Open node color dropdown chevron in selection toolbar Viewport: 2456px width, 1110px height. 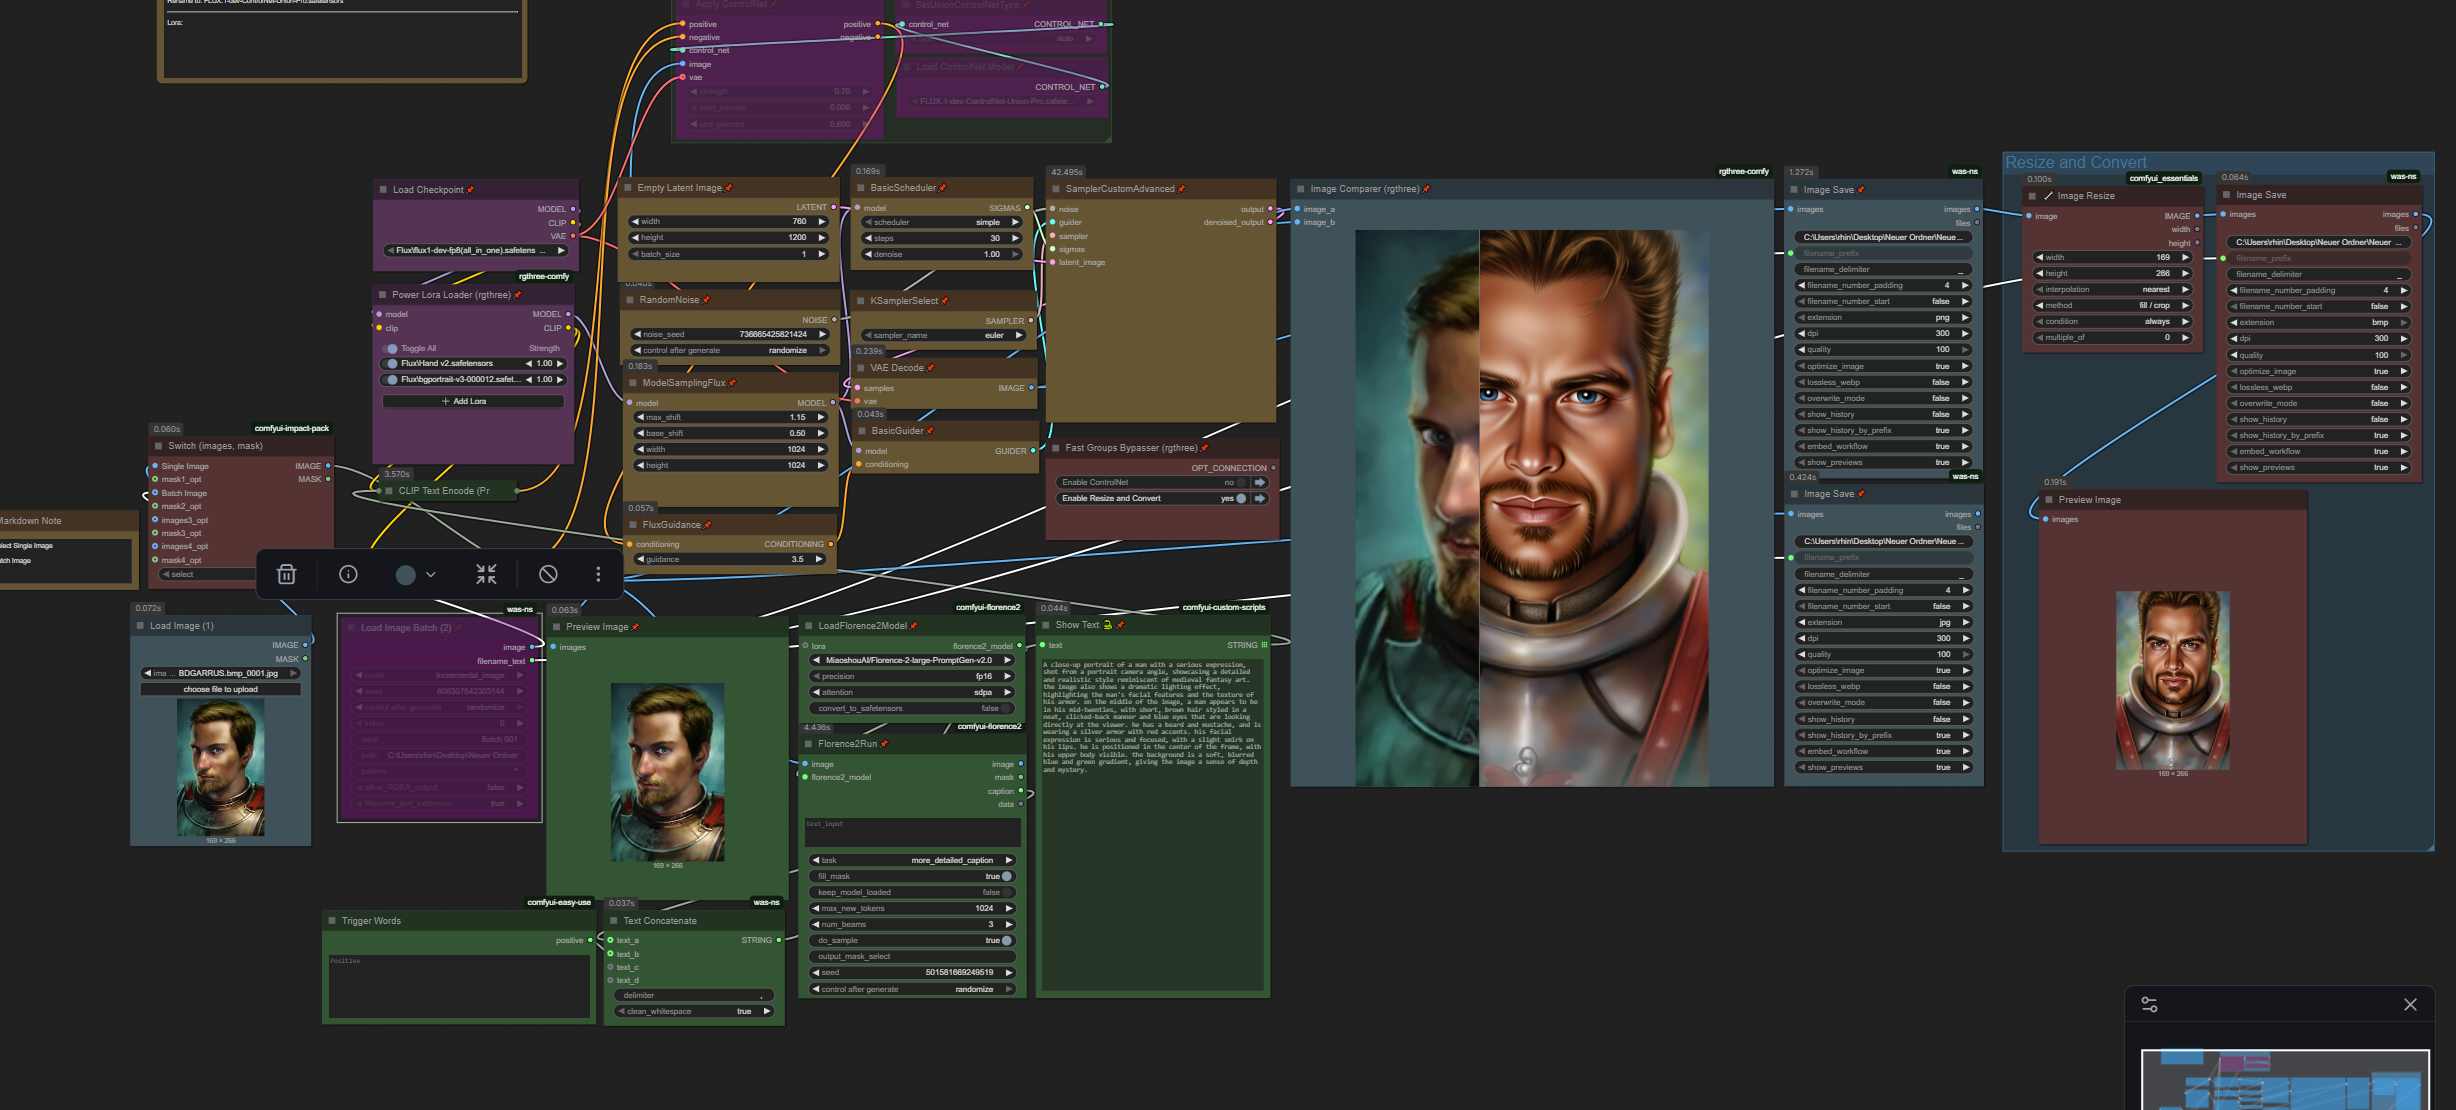[x=431, y=575]
